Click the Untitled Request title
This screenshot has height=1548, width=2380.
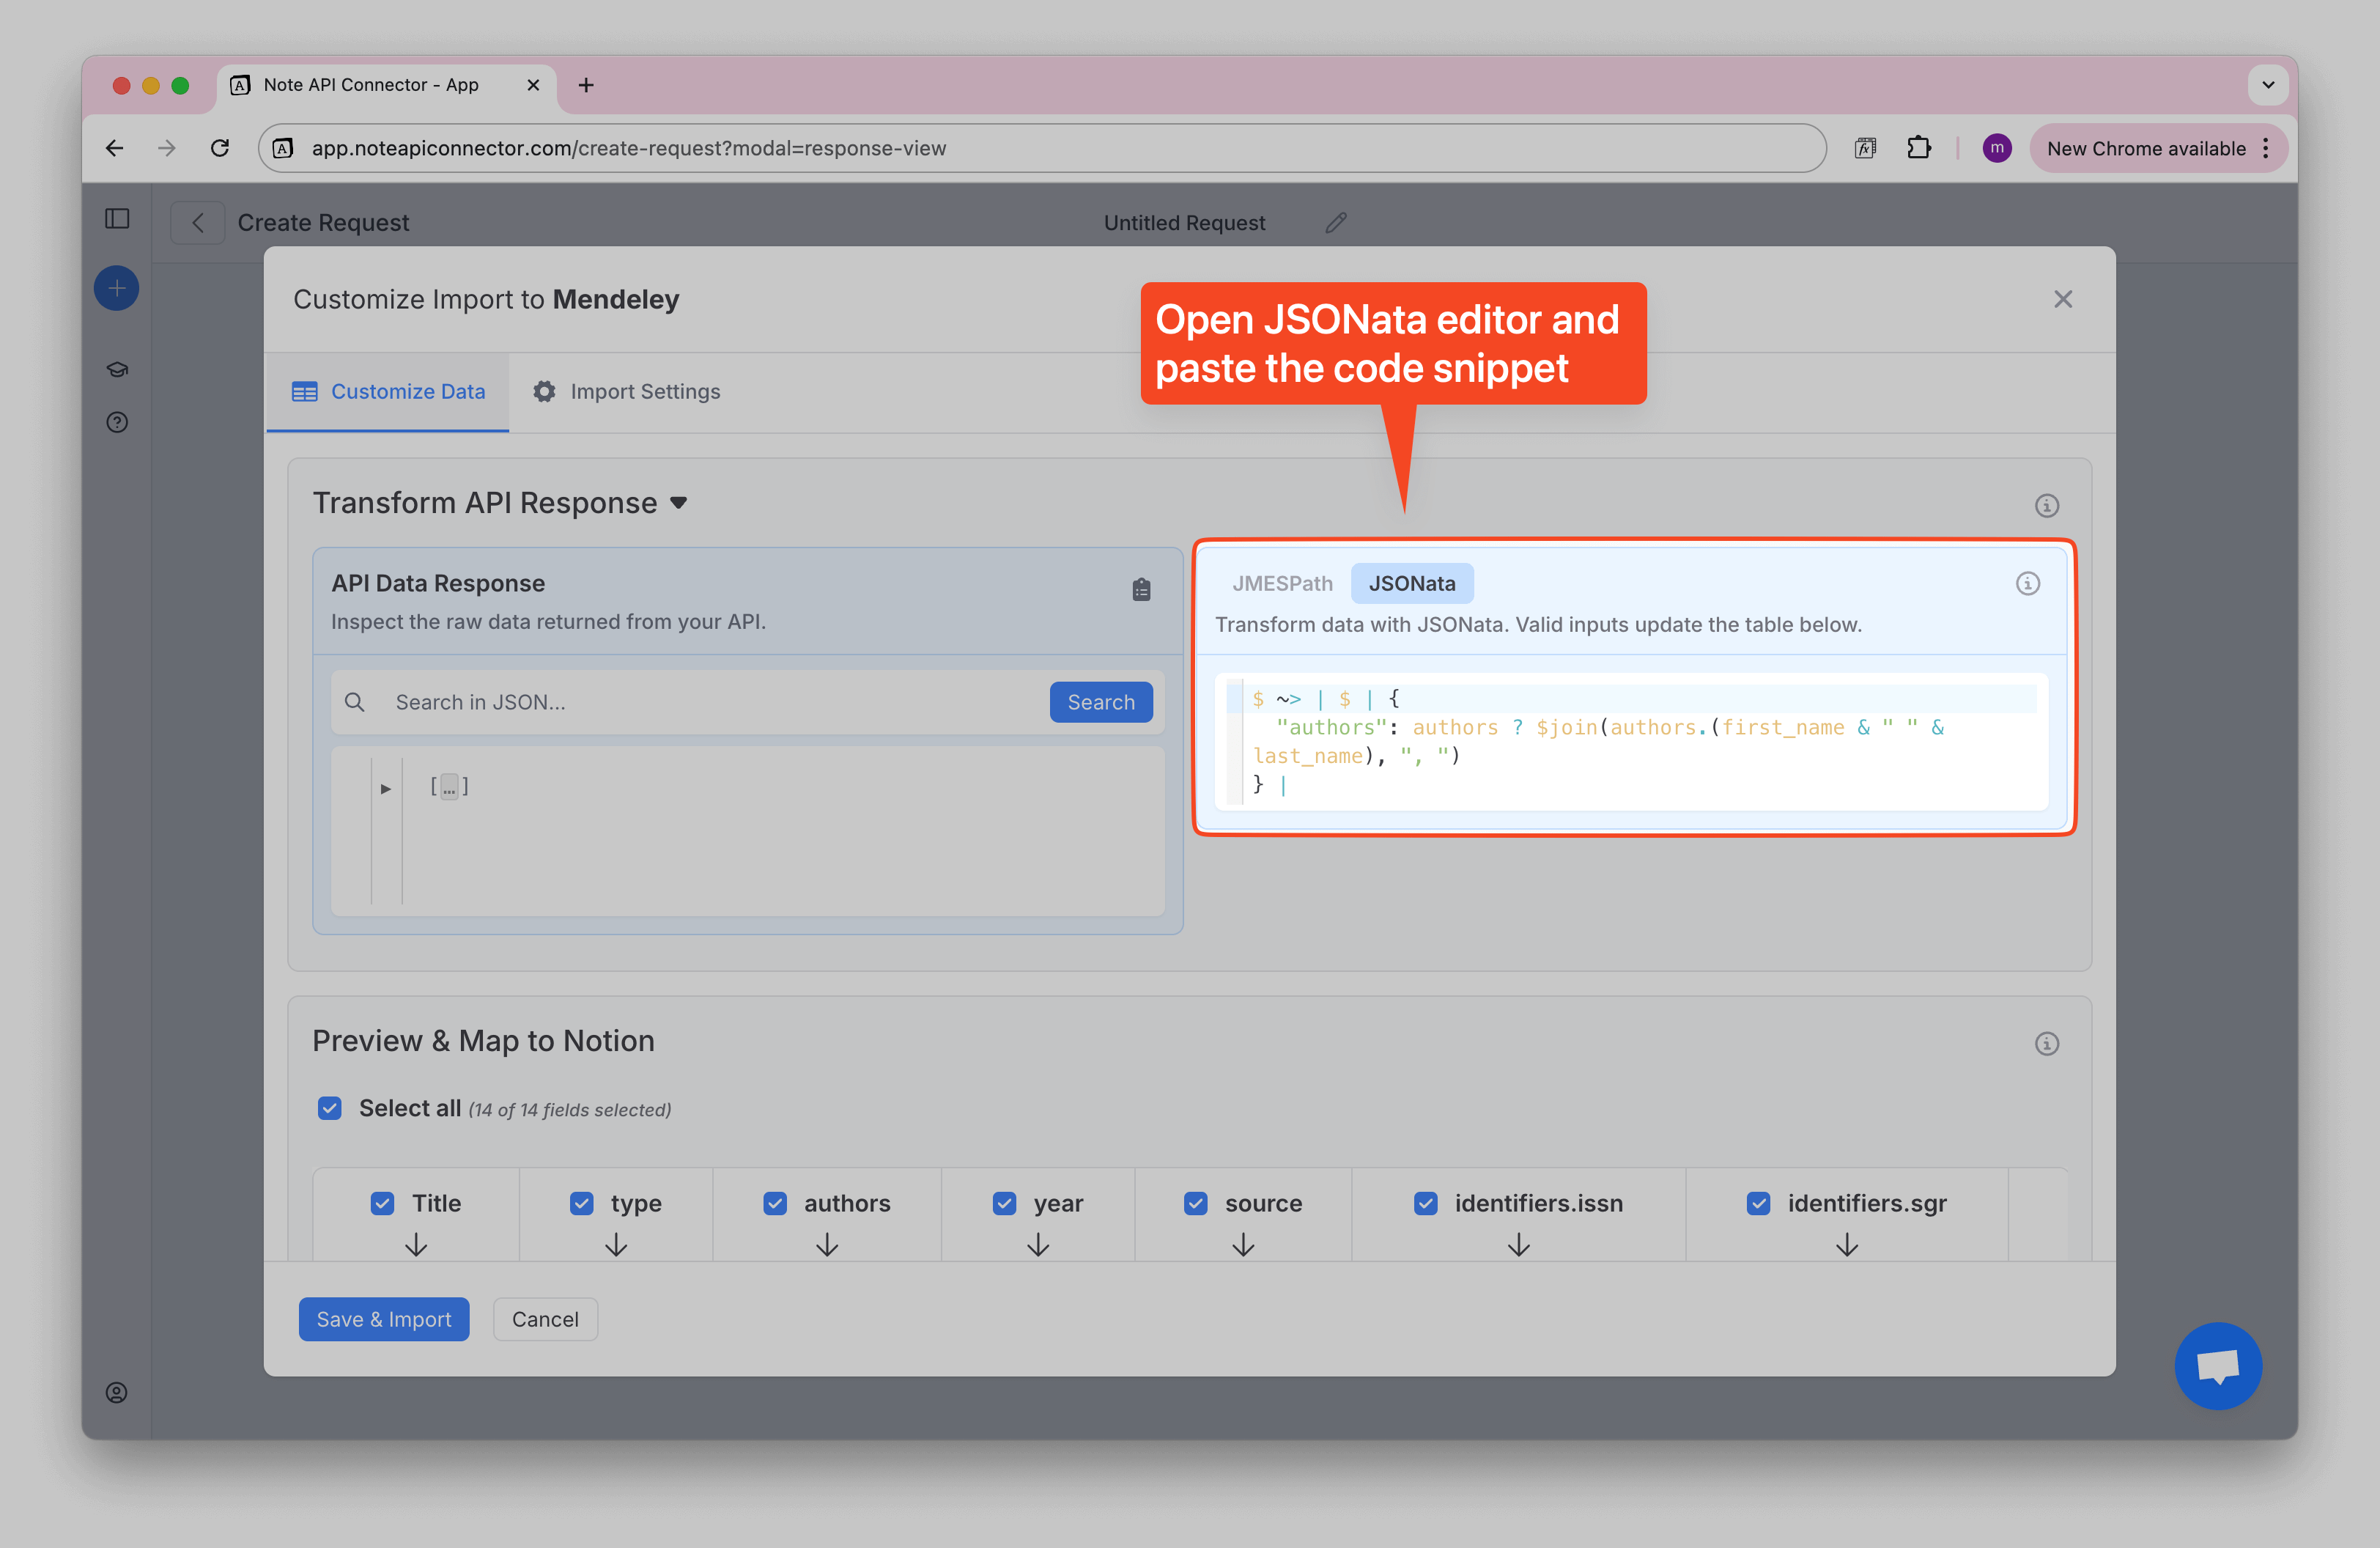pyautogui.click(x=1184, y=222)
